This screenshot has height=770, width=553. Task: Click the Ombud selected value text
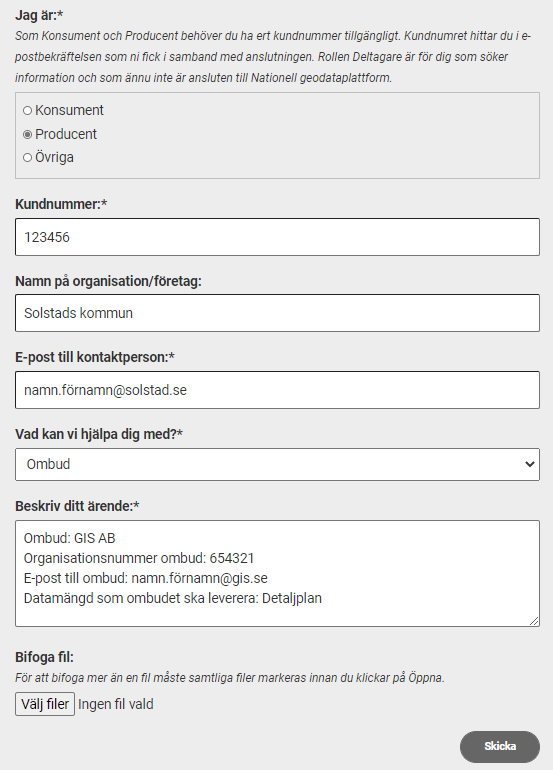click(48, 464)
